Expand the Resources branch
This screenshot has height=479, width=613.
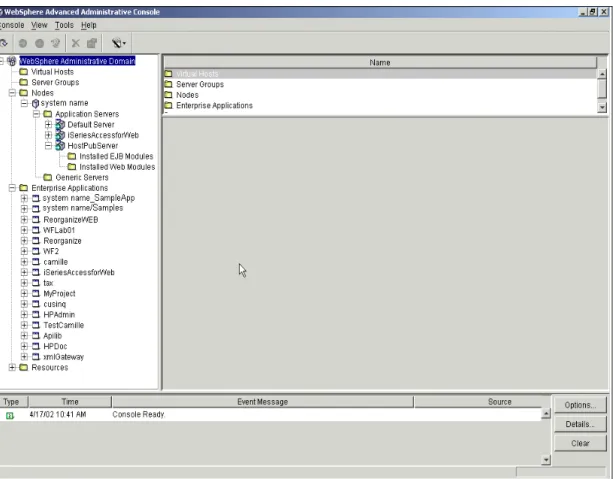(x=12, y=368)
